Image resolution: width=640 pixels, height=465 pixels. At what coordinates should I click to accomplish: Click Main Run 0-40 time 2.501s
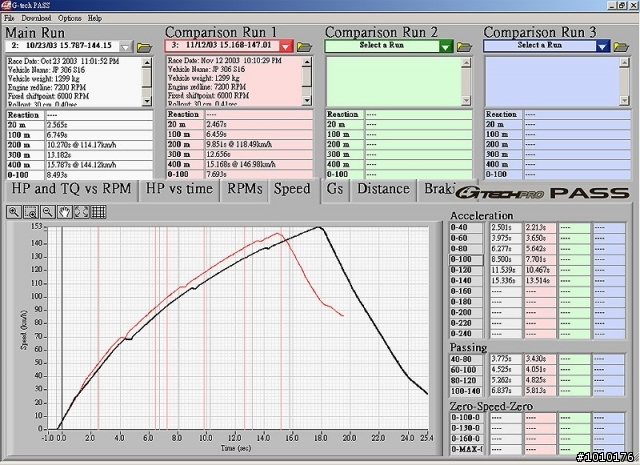[506, 228]
